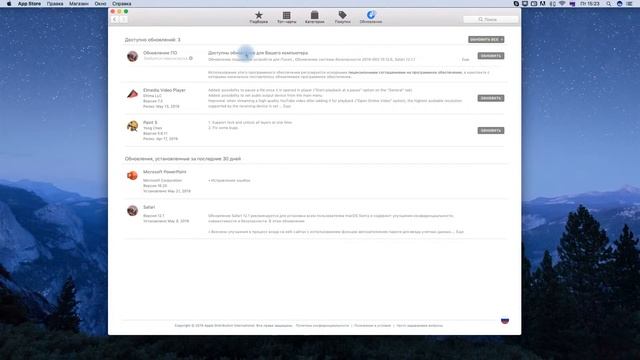This screenshot has height=360, width=640.
Task: Update the Paint S app
Action: pos(491,131)
